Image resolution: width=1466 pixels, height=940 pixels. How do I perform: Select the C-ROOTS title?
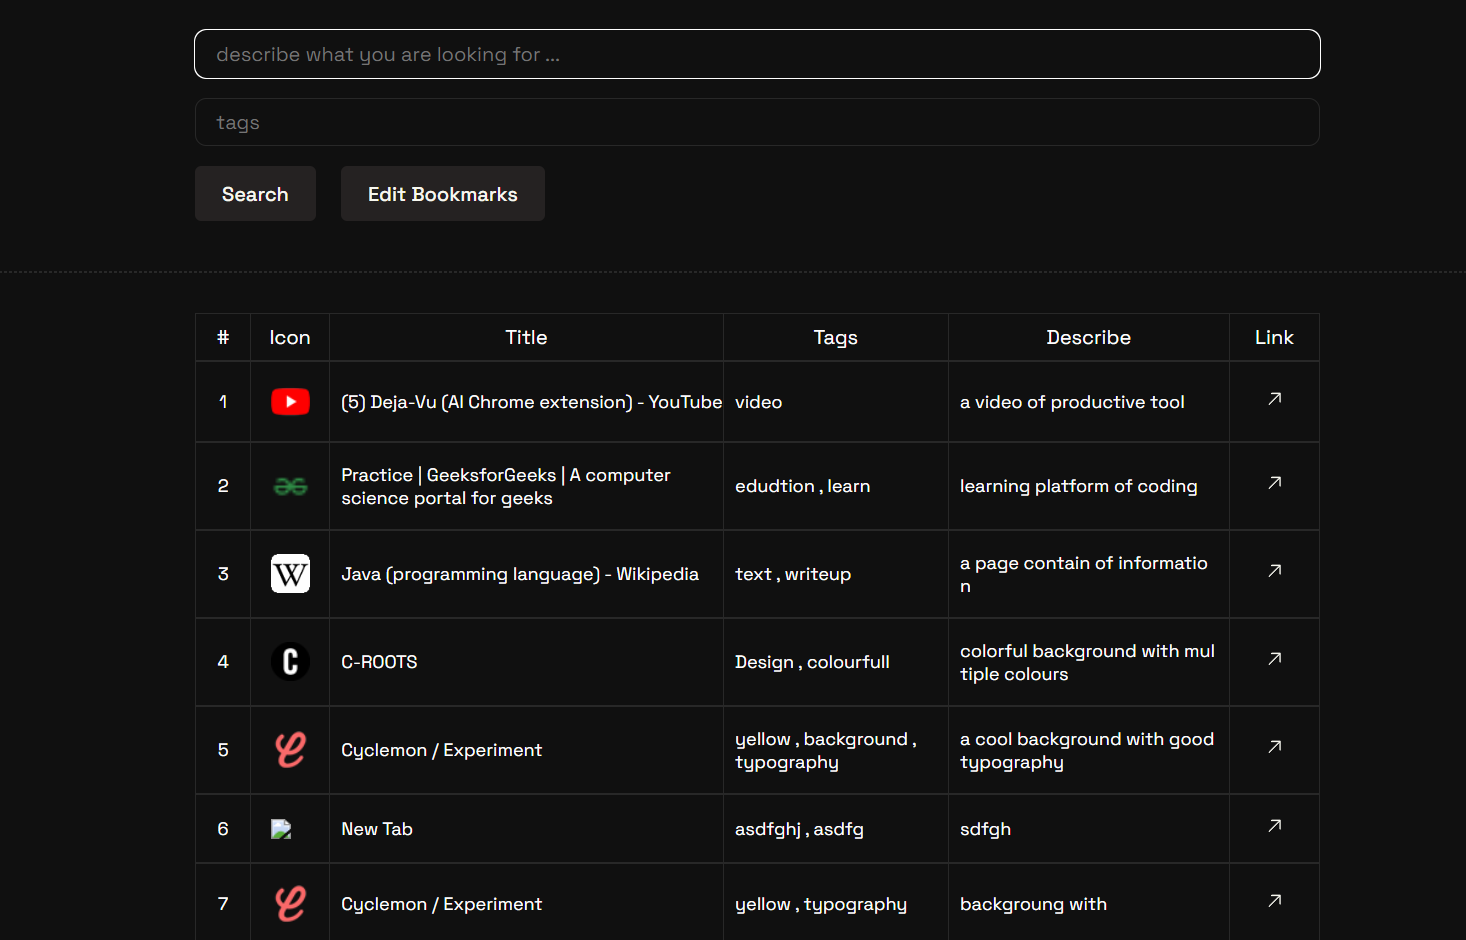379,662
